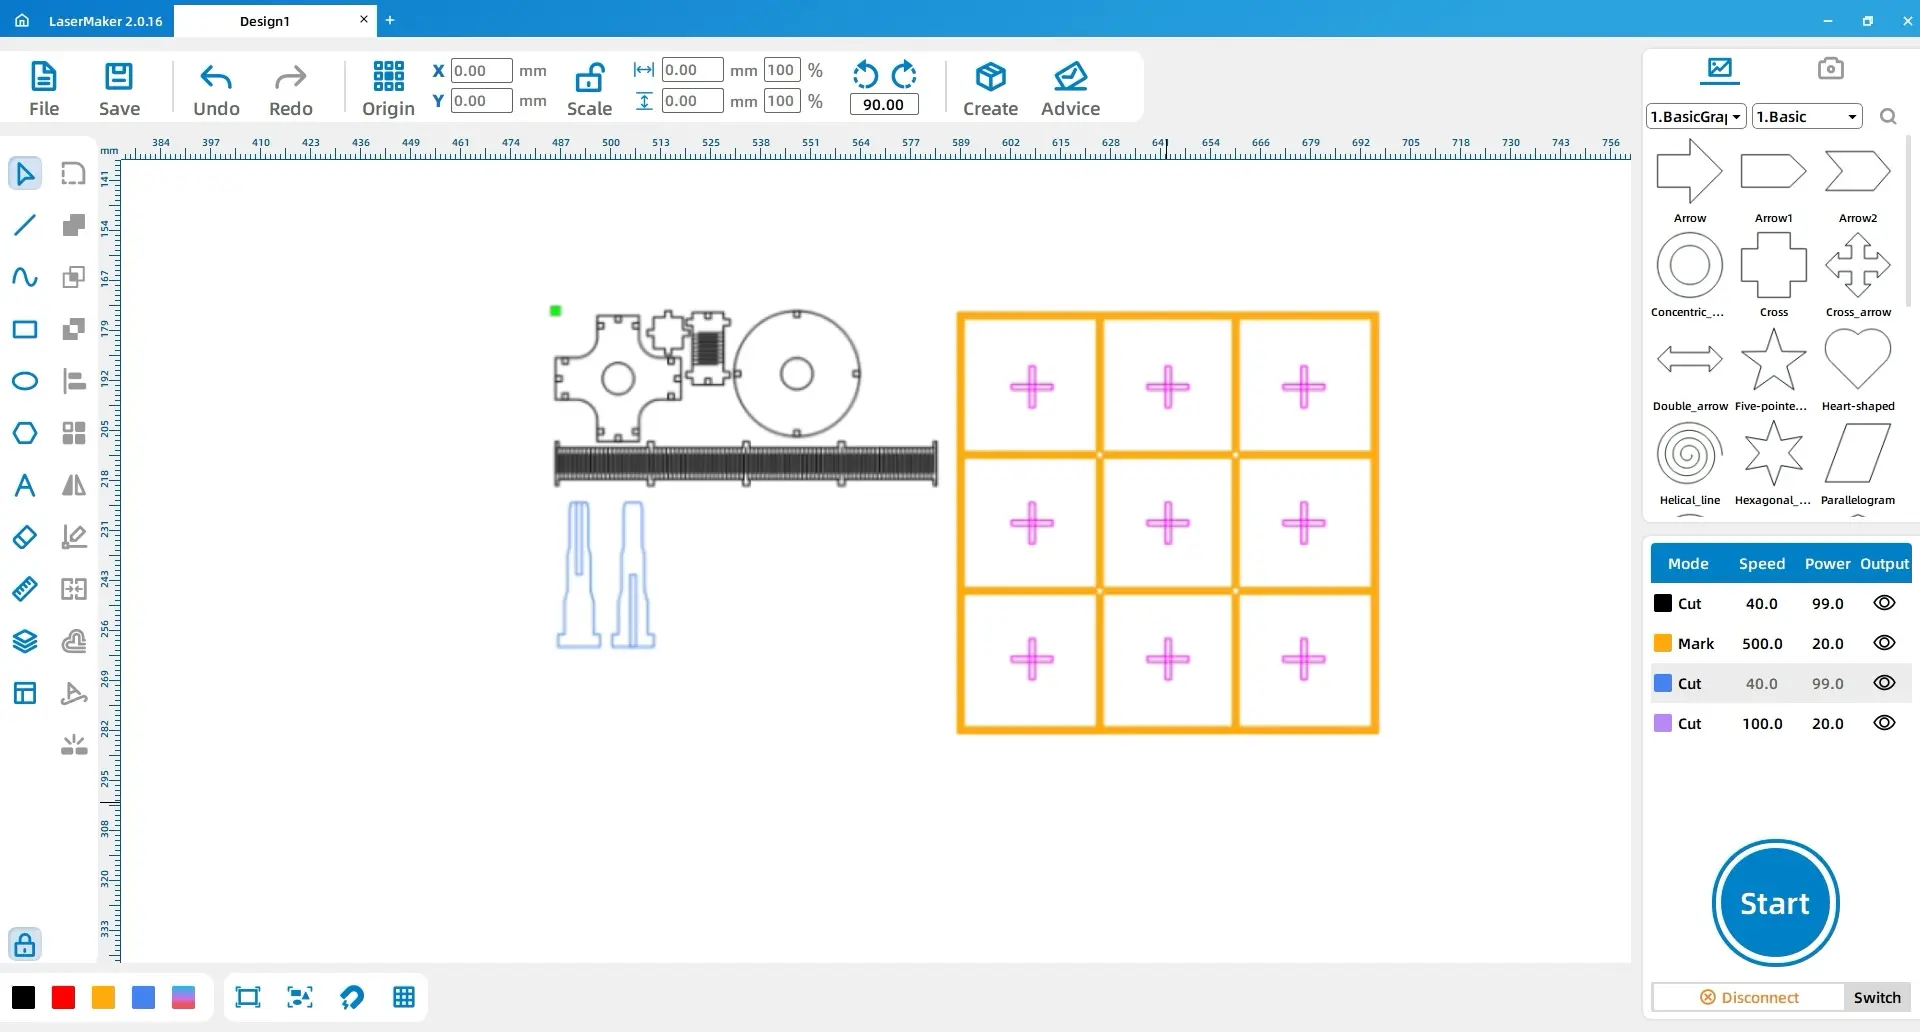
Task: Toggle the Scale aspect lock
Action: pyautogui.click(x=589, y=88)
